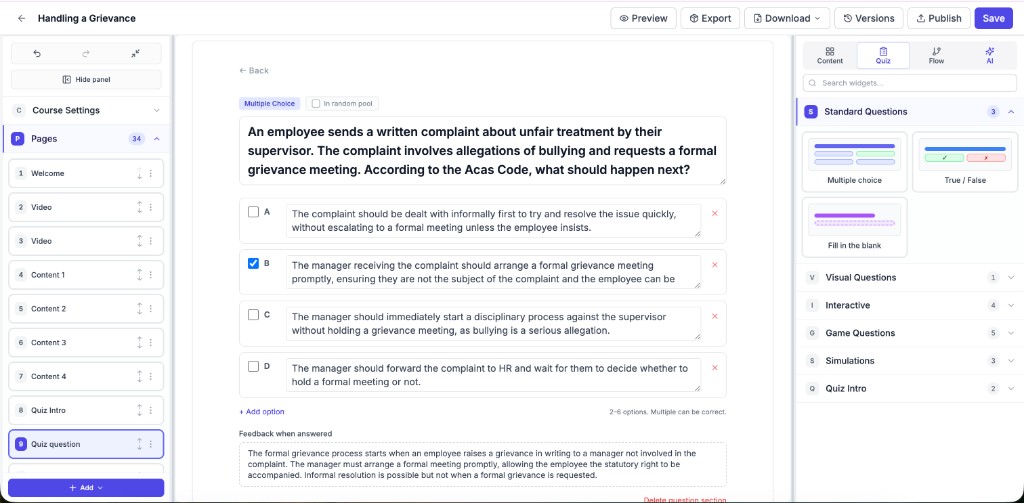The width and height of the screenshot is (1024, 503).
Task: Click reorder arrows on Content 3
Action: (139, 342)
